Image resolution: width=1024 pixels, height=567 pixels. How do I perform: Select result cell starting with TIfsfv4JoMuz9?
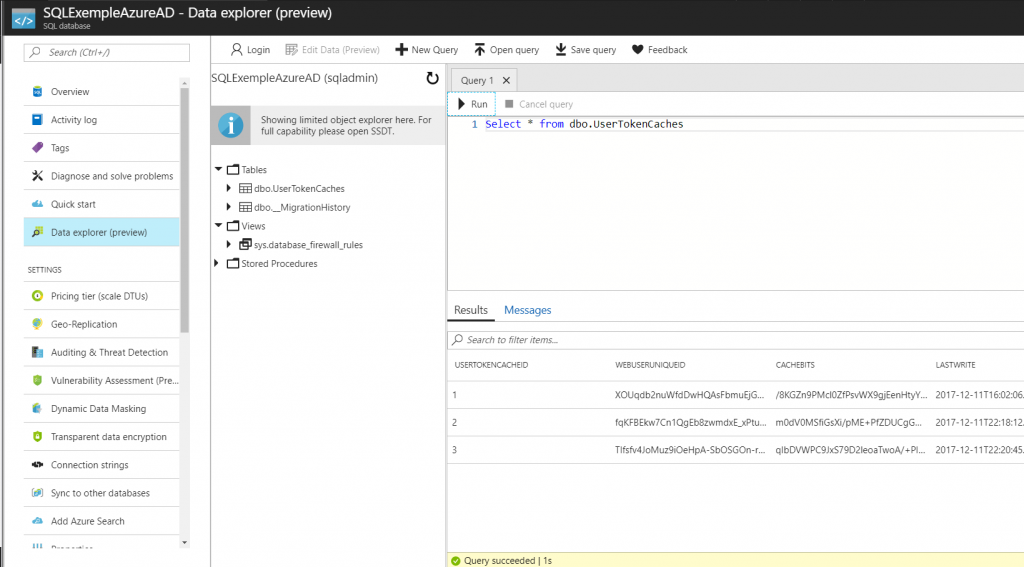(690, 450)
